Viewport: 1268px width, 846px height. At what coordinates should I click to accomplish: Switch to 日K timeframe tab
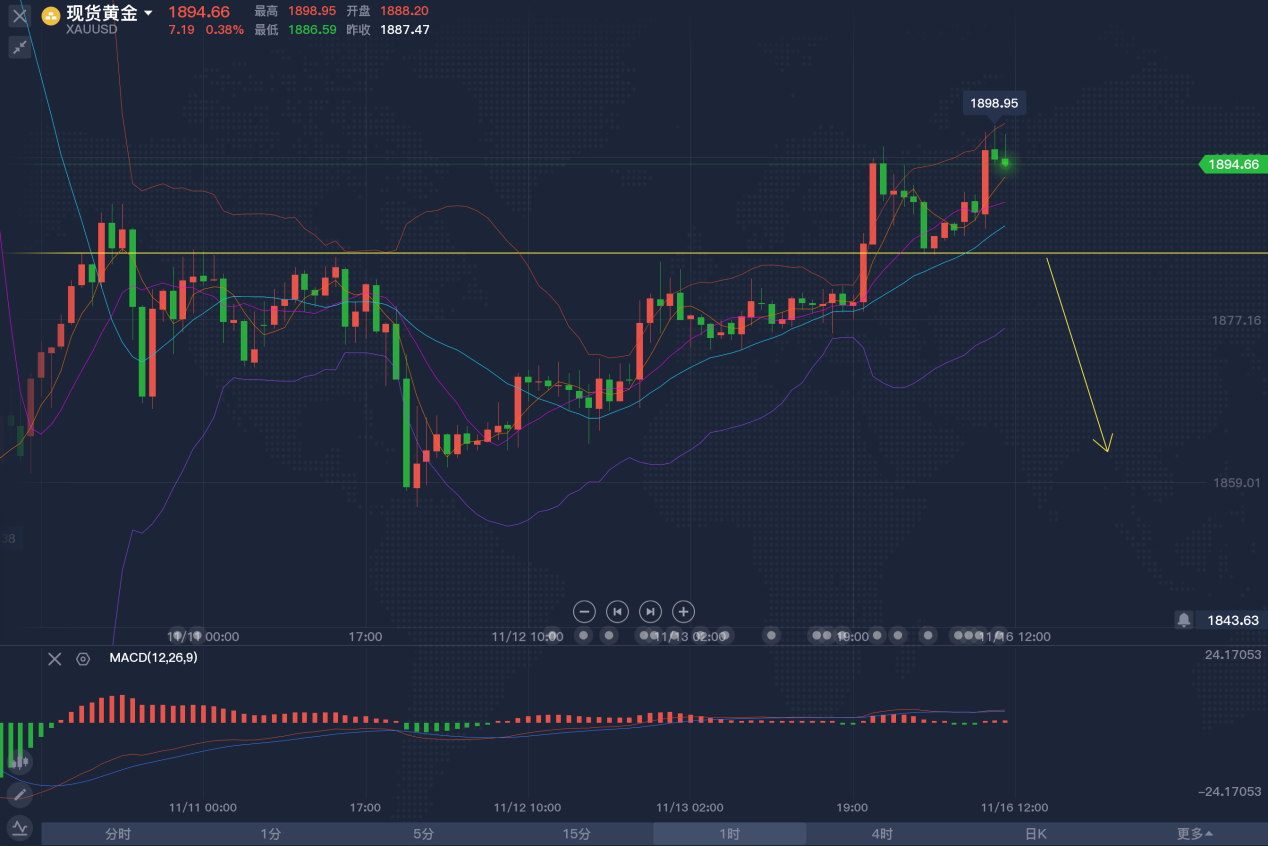(1035, 834)
